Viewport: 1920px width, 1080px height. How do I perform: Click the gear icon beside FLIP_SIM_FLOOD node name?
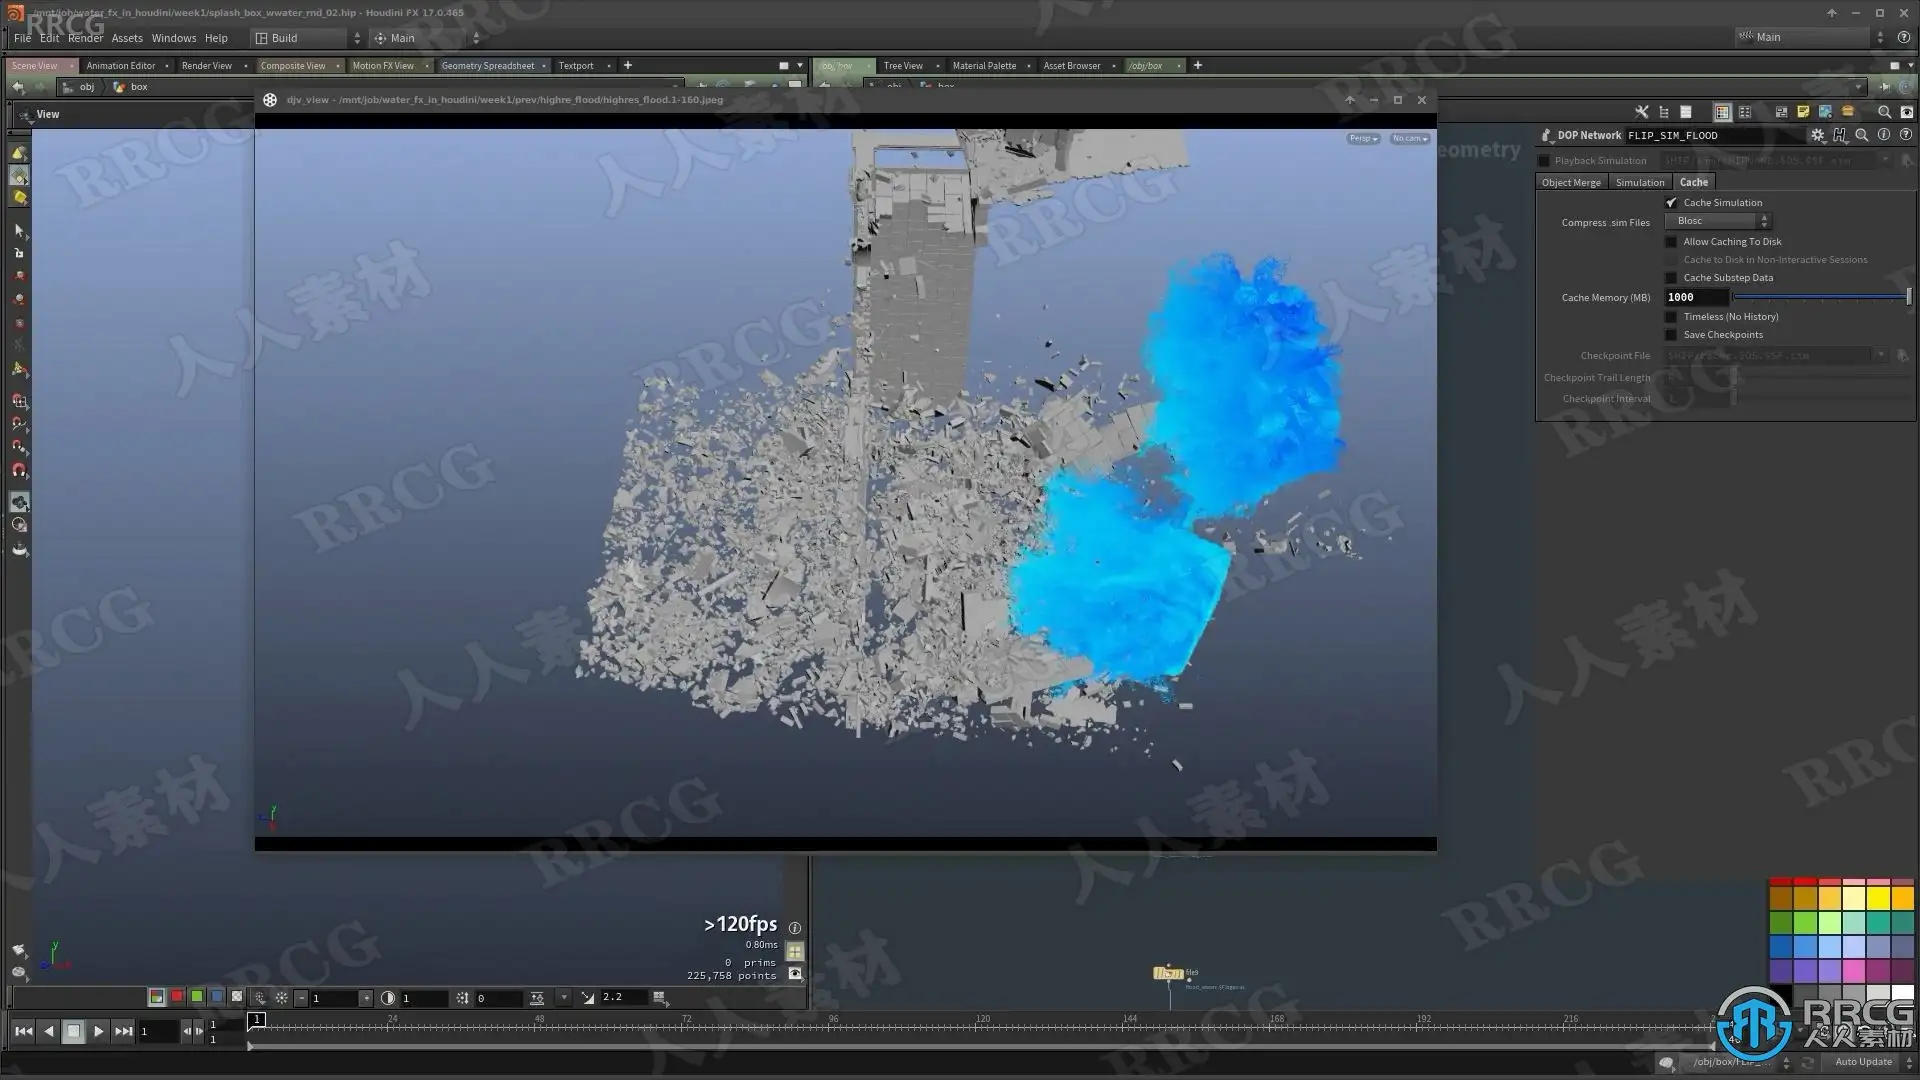[x=1817, y=135]
